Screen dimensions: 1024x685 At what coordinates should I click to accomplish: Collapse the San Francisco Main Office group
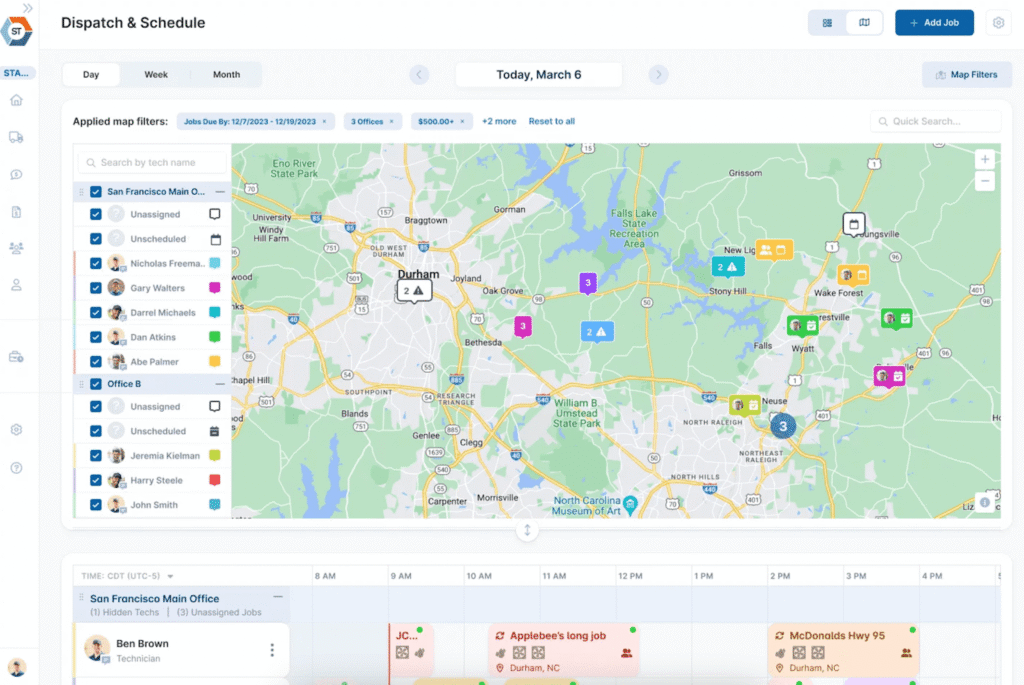(x=220, y=191)
